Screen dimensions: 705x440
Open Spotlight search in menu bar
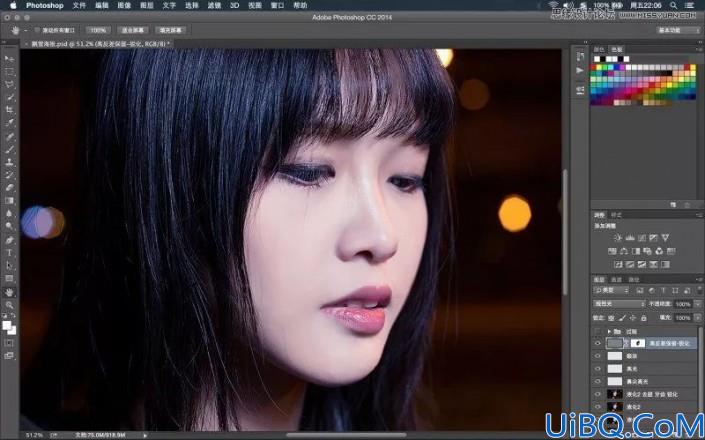coord(674,5)
